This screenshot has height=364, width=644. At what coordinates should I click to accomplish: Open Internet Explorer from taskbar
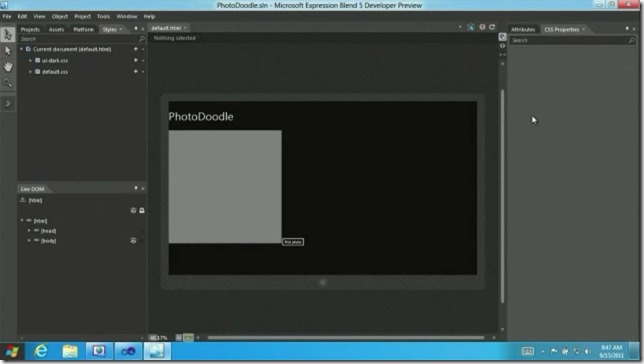pyautogui.click(x=41, y=351)
